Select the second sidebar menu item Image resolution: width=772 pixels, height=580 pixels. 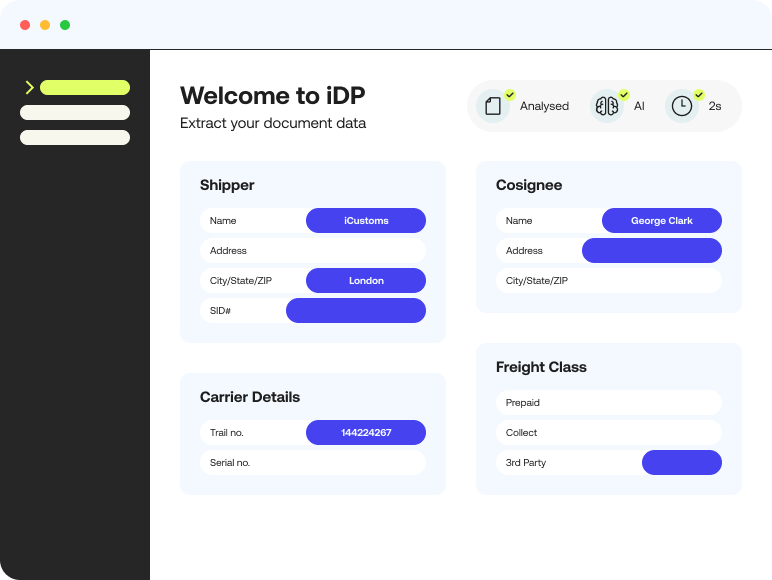click(x=75, y=112)
